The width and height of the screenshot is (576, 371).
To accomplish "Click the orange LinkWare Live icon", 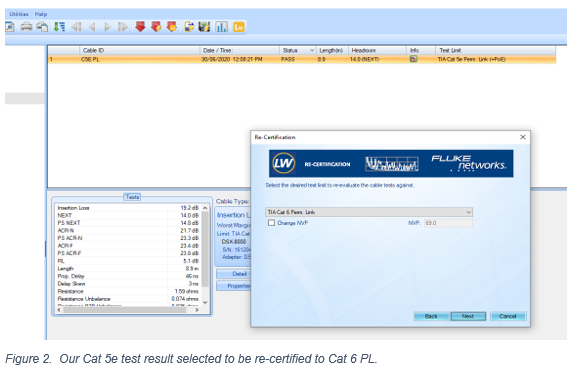I will (x=238, y=27).
